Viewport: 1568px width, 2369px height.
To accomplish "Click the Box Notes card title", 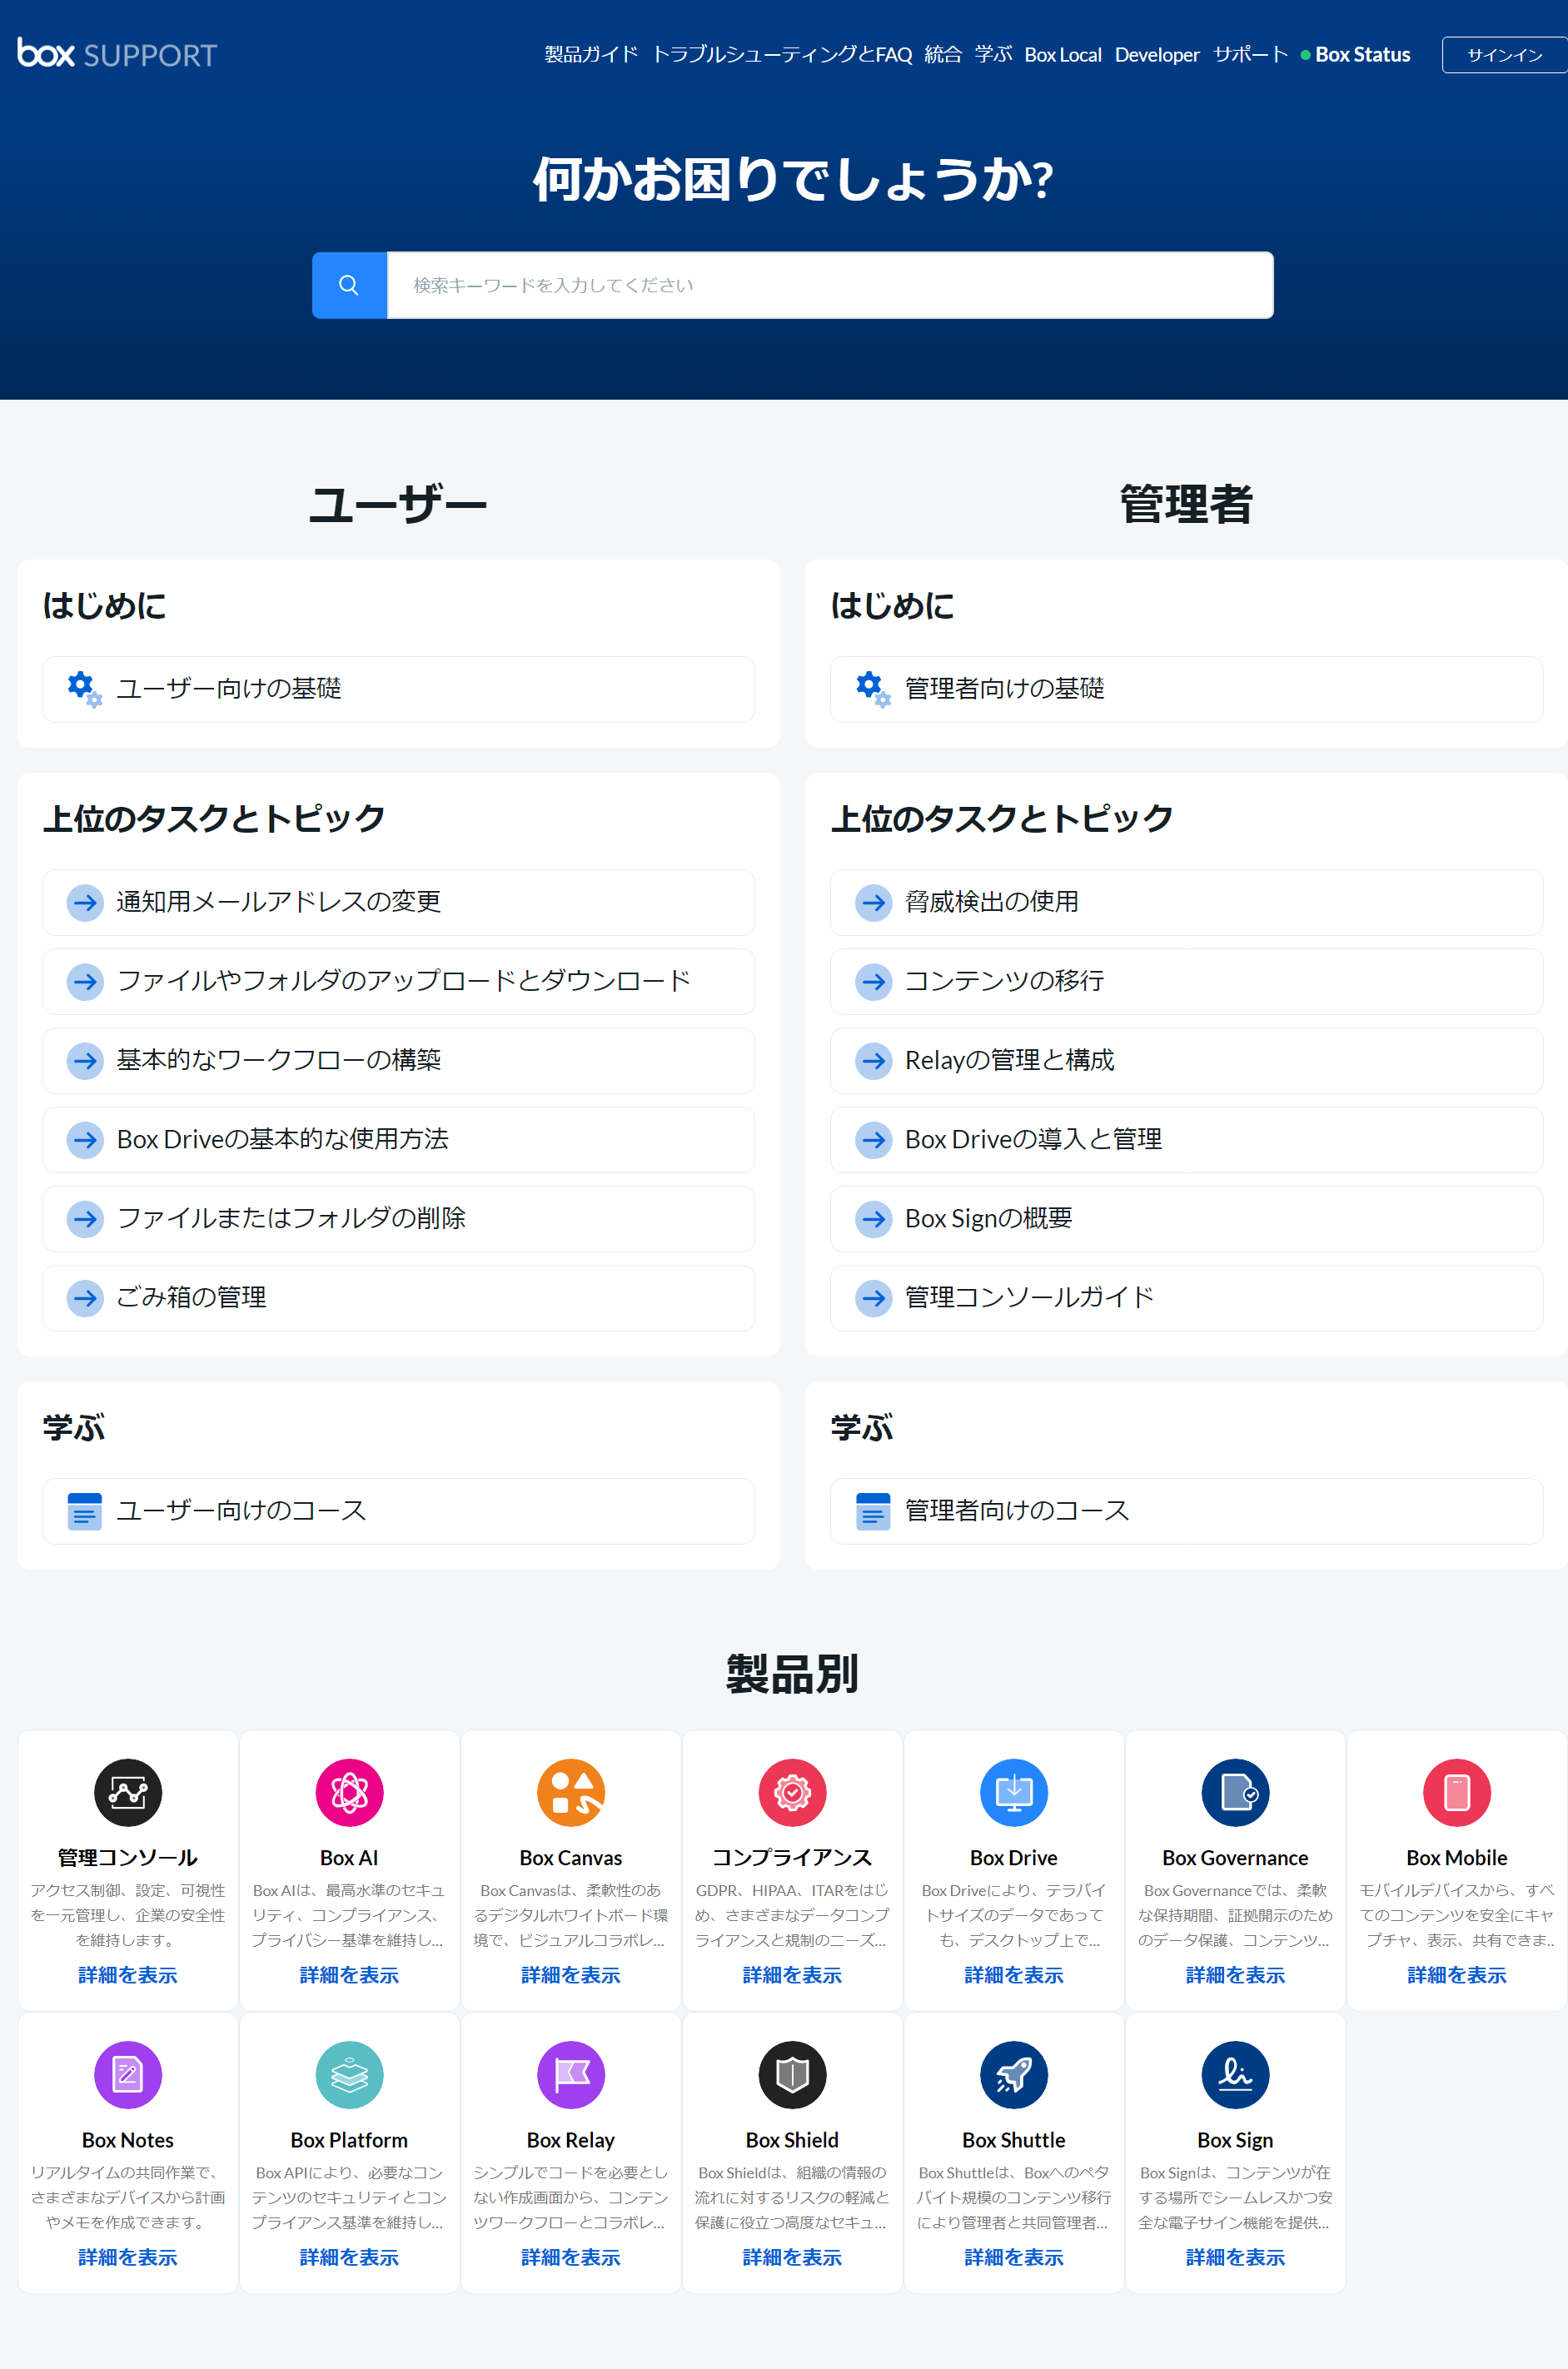I will (128, 2140).
